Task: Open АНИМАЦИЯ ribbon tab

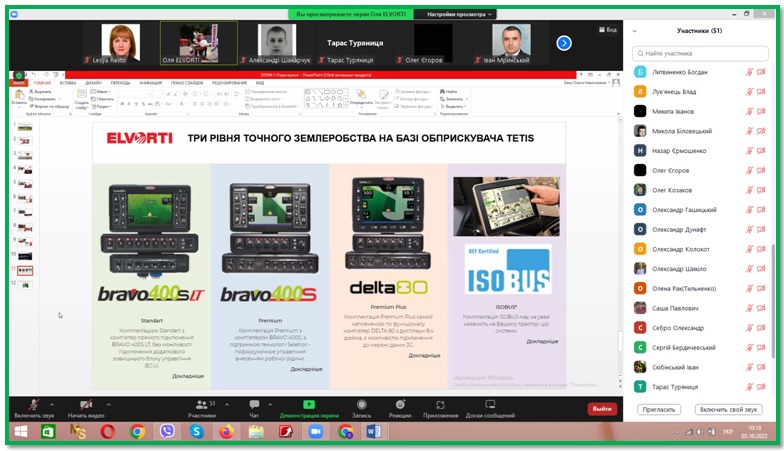Action: (x=150, y=83)
